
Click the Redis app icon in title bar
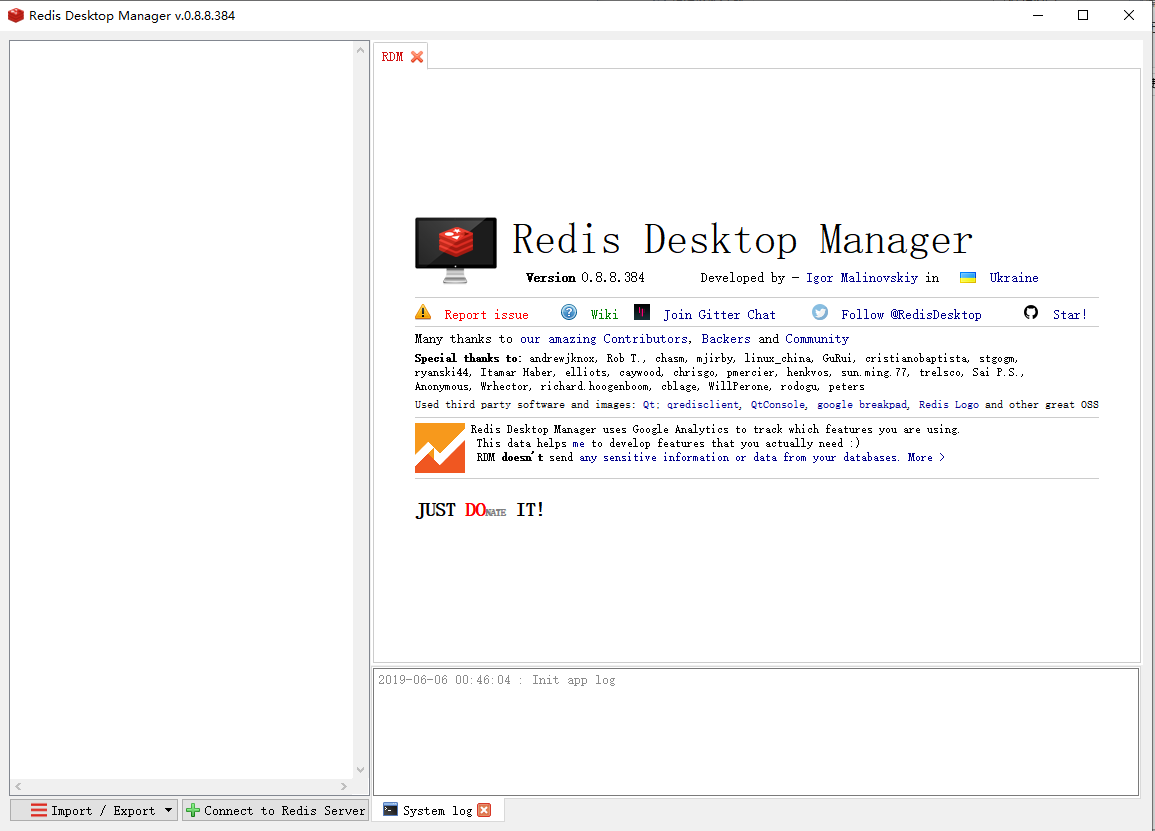click(x=15, y=15)
